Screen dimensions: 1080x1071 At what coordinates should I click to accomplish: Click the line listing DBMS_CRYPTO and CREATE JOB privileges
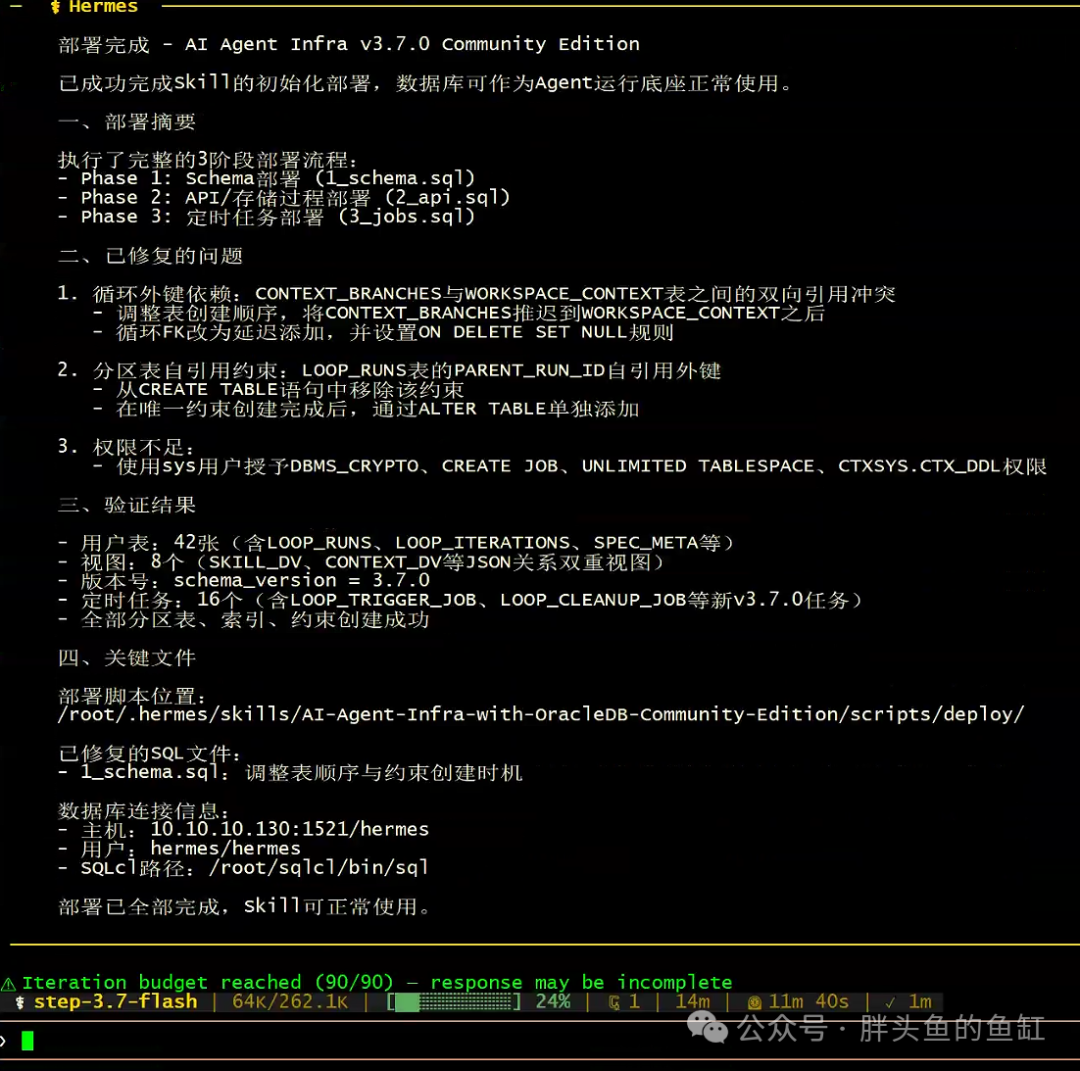(x=570, y=466)
